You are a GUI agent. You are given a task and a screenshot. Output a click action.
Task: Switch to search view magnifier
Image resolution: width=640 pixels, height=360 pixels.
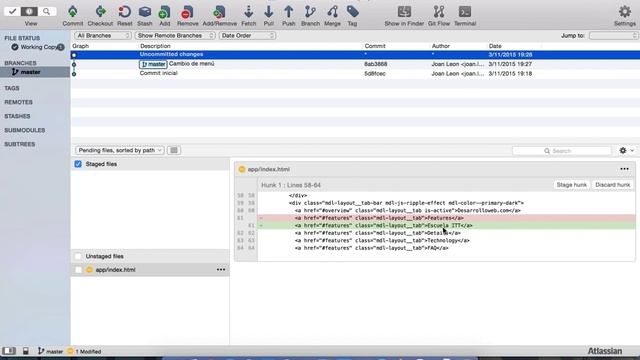(47, 11)
